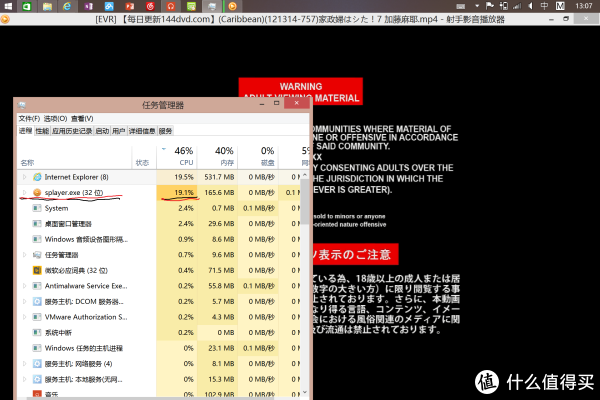Click the 165.6 MB memory cell
Image resolution: width=600 pixels, height=400 pixels.
[x=217, y=193]
